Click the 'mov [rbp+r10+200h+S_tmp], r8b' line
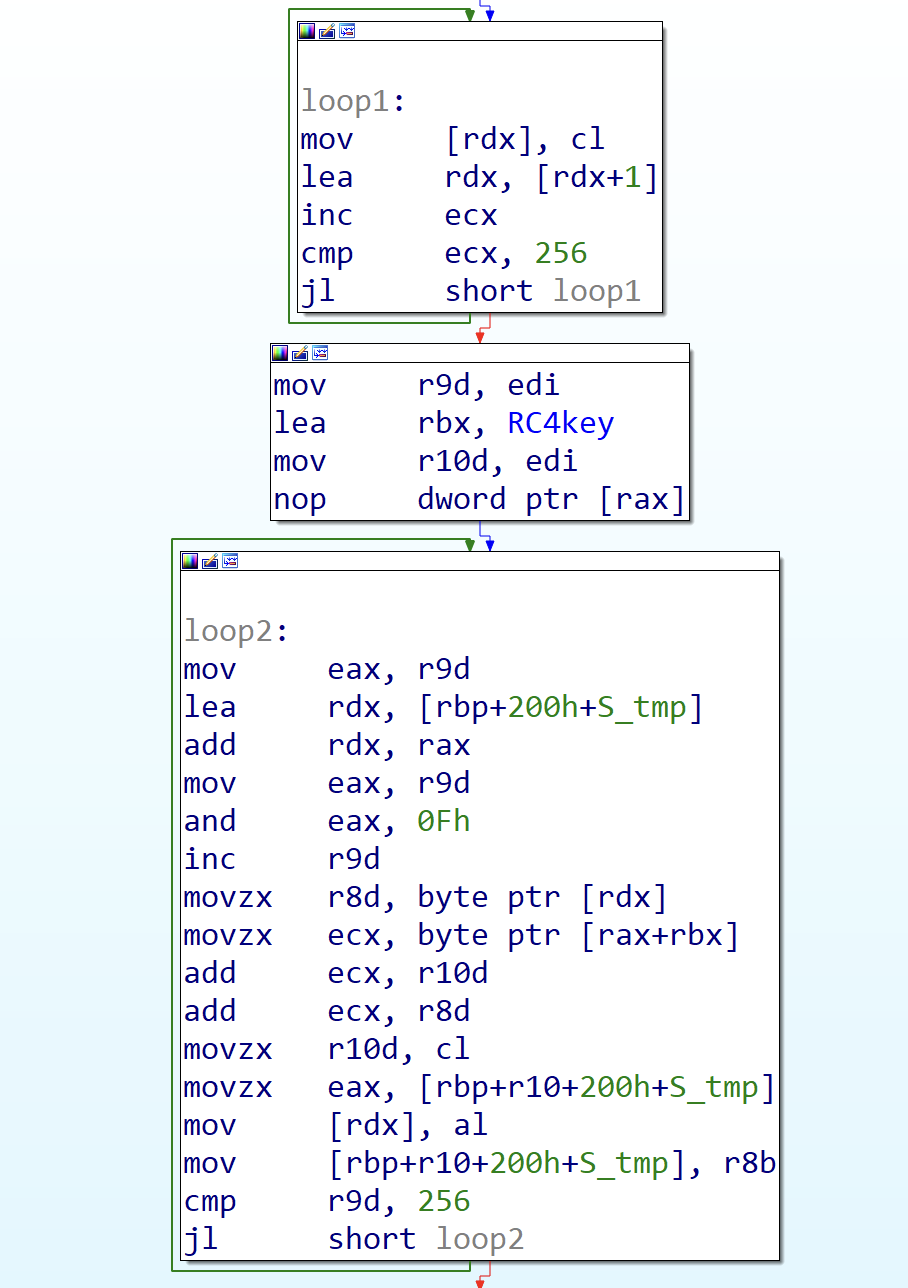908x1288 pixels. [x=480, y=1163]
